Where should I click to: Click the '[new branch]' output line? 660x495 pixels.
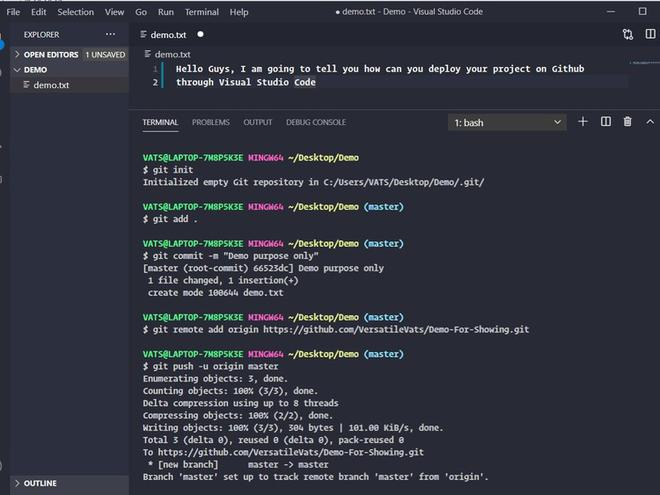click(238, 464)
